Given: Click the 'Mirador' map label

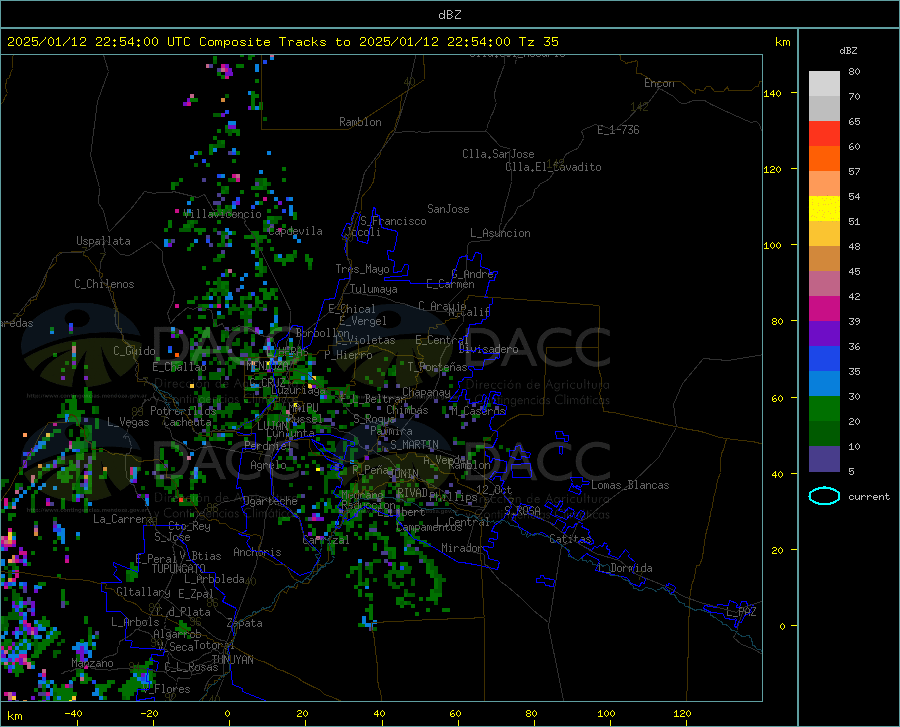Looking at the screenshot, I should tap(461, 548).
